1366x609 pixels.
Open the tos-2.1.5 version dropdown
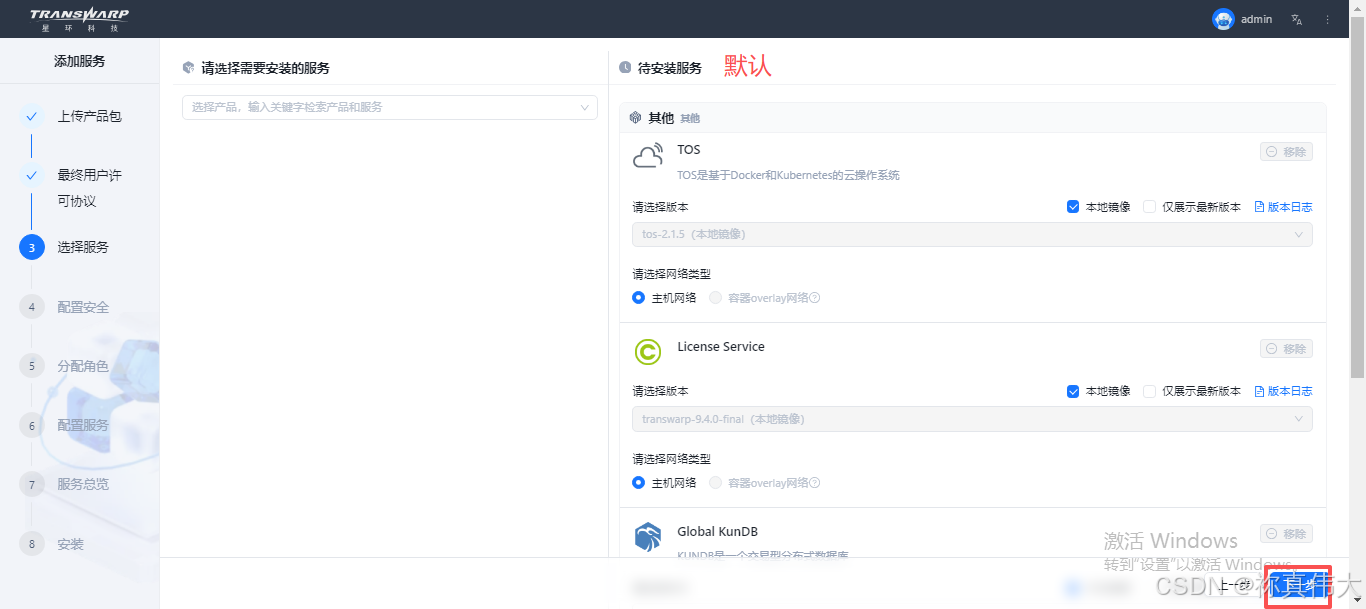(x=972, y=234)
